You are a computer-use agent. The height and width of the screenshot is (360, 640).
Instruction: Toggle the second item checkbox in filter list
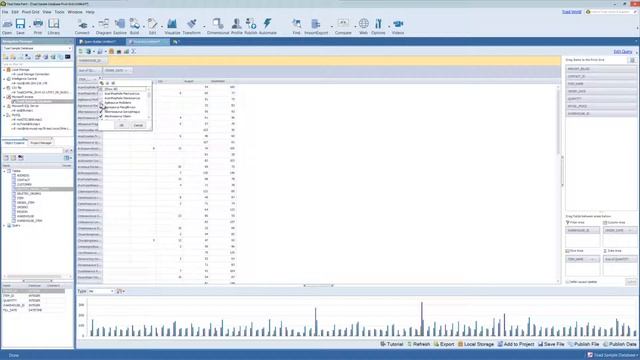click(101, 98)
